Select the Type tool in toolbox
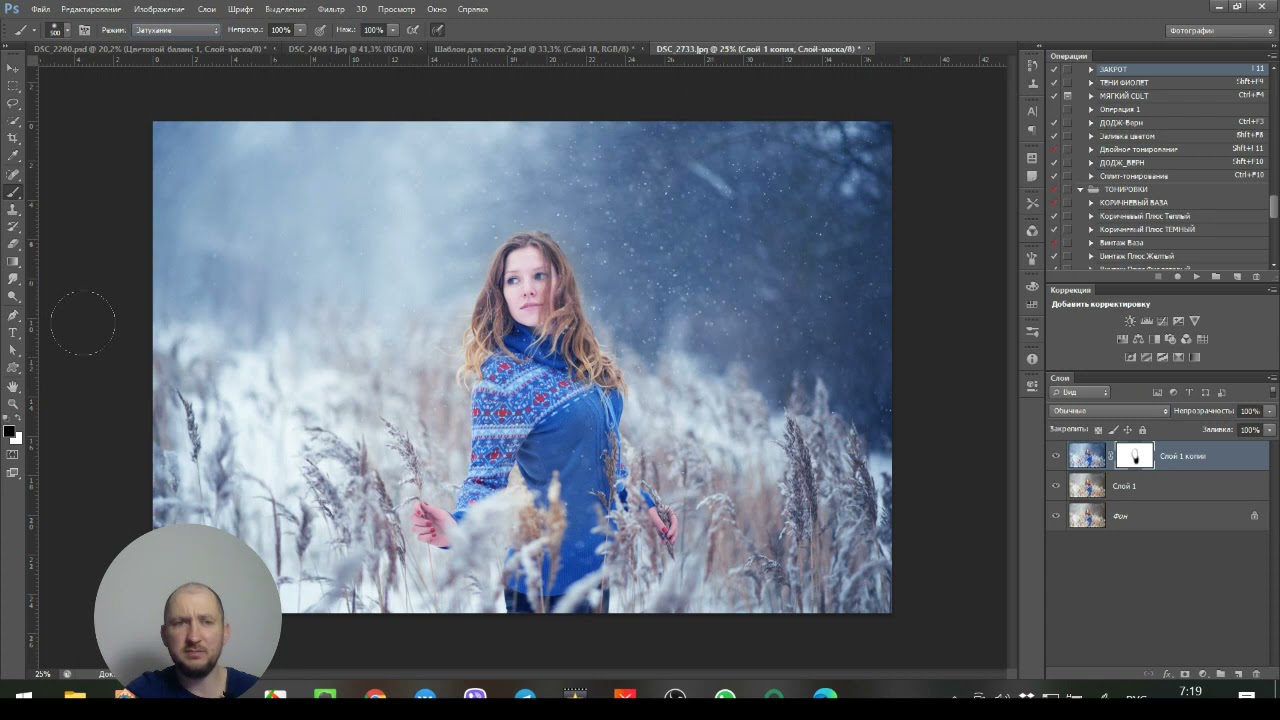This screenshot has height=720, width=1280. click(13, 332)
